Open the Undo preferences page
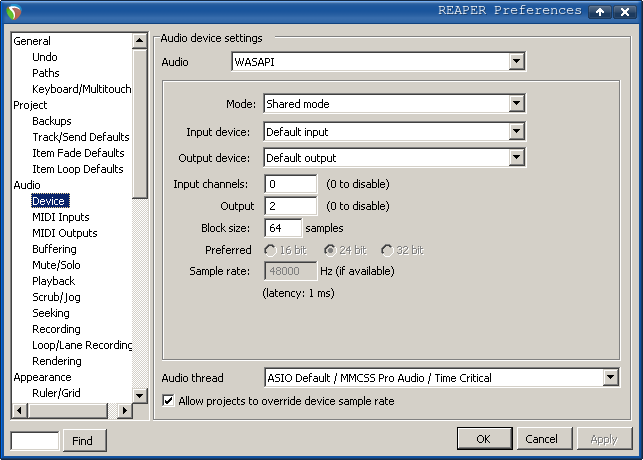The height and width of the screenshot is (460, 643). point(45,57)
